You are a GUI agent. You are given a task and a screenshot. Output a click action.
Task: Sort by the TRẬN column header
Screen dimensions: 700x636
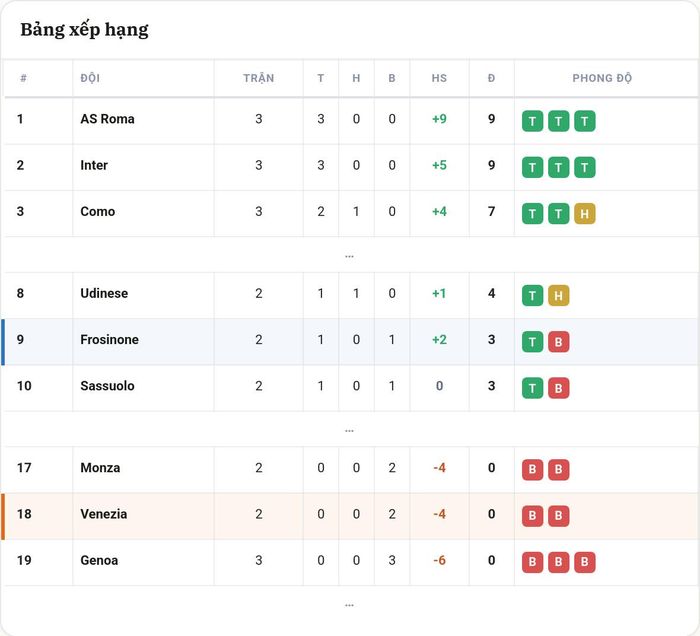pos(258,78)
